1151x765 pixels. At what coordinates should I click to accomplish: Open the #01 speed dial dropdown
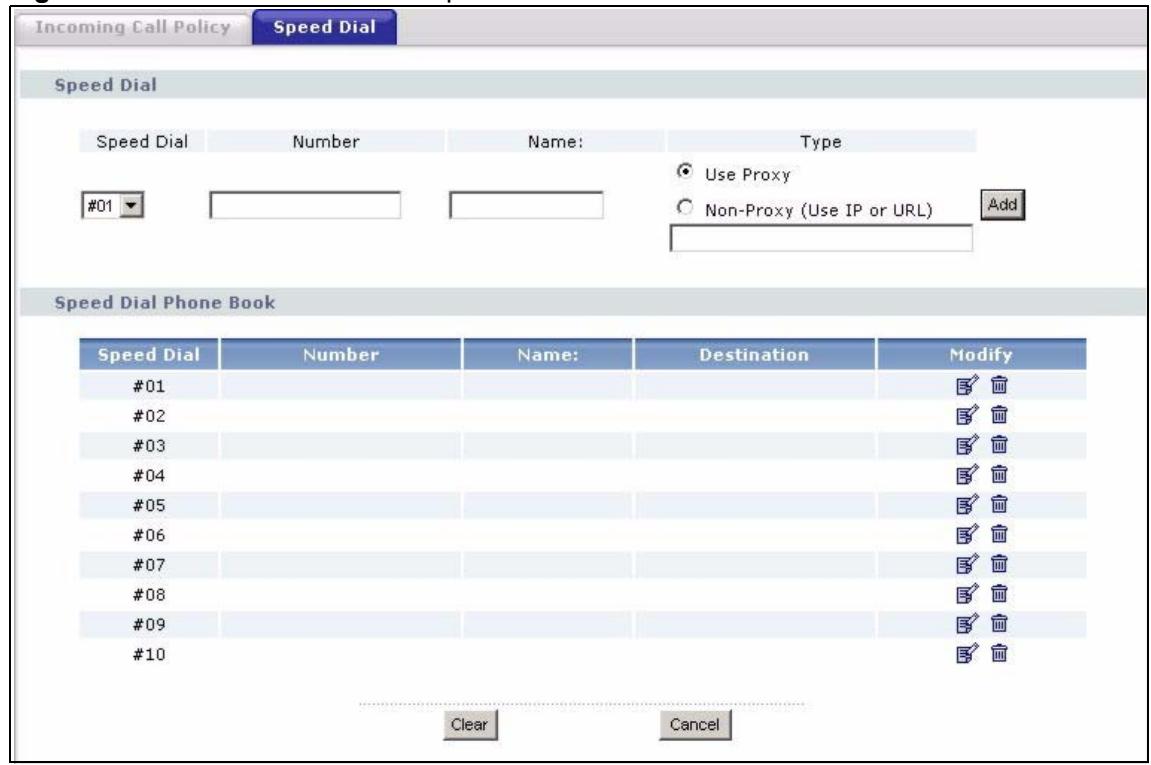[x=112, y=206]
